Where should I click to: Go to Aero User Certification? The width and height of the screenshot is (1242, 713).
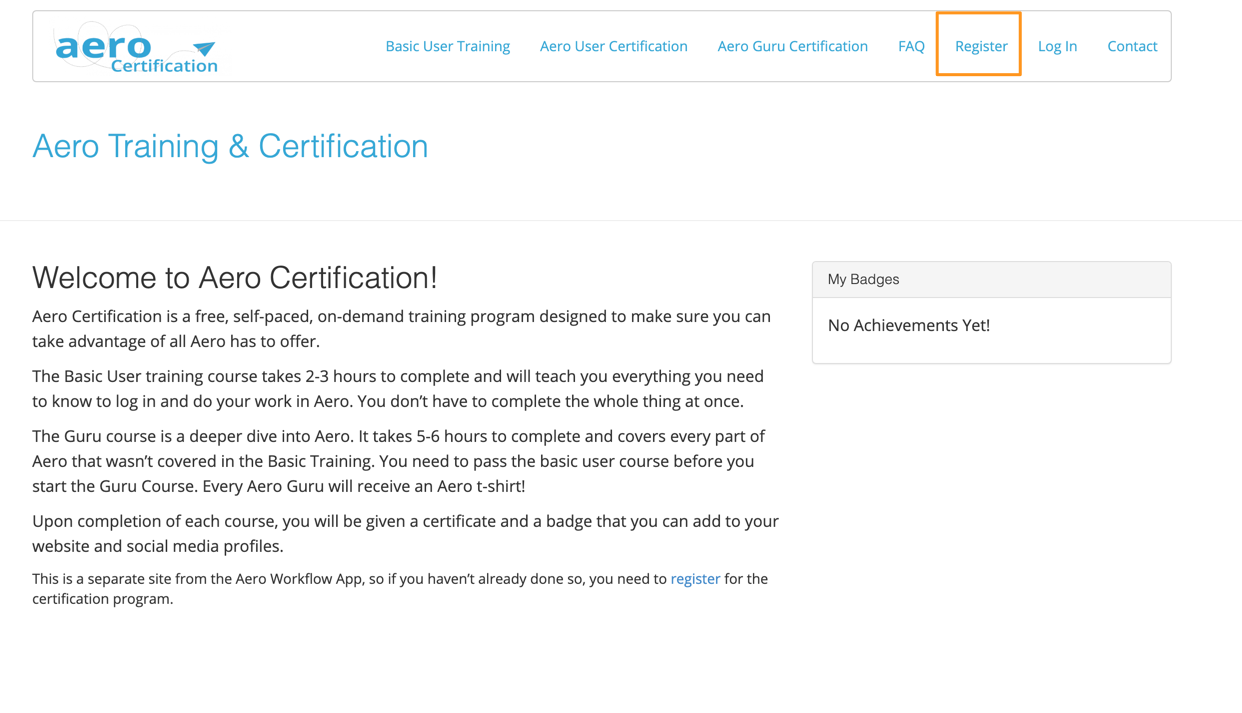pos(614,46)
